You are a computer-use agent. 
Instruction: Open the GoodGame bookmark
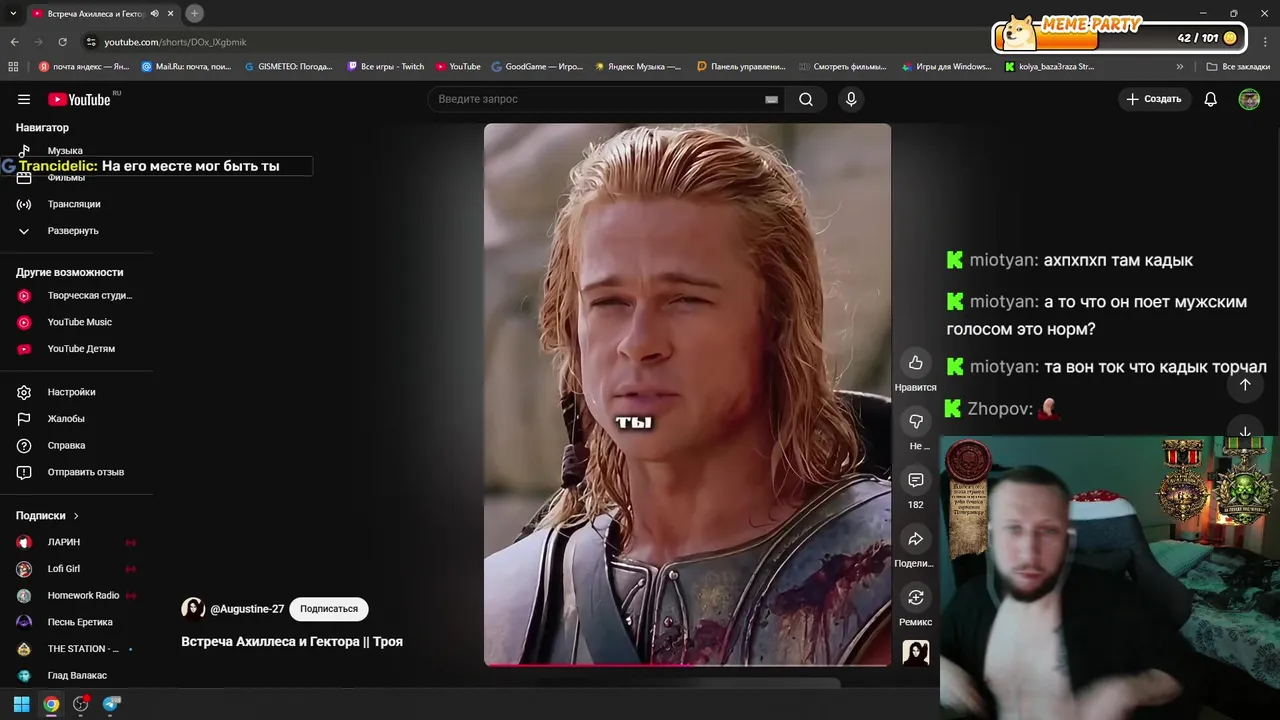(x=537, y=67)
